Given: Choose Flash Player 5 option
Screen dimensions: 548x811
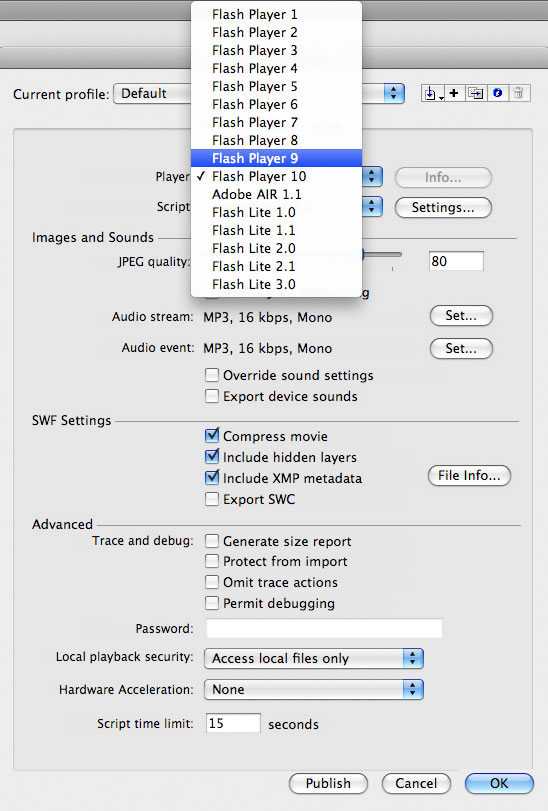Looking at the screenshot, I should pyautogui.click(x=276, y=86).
